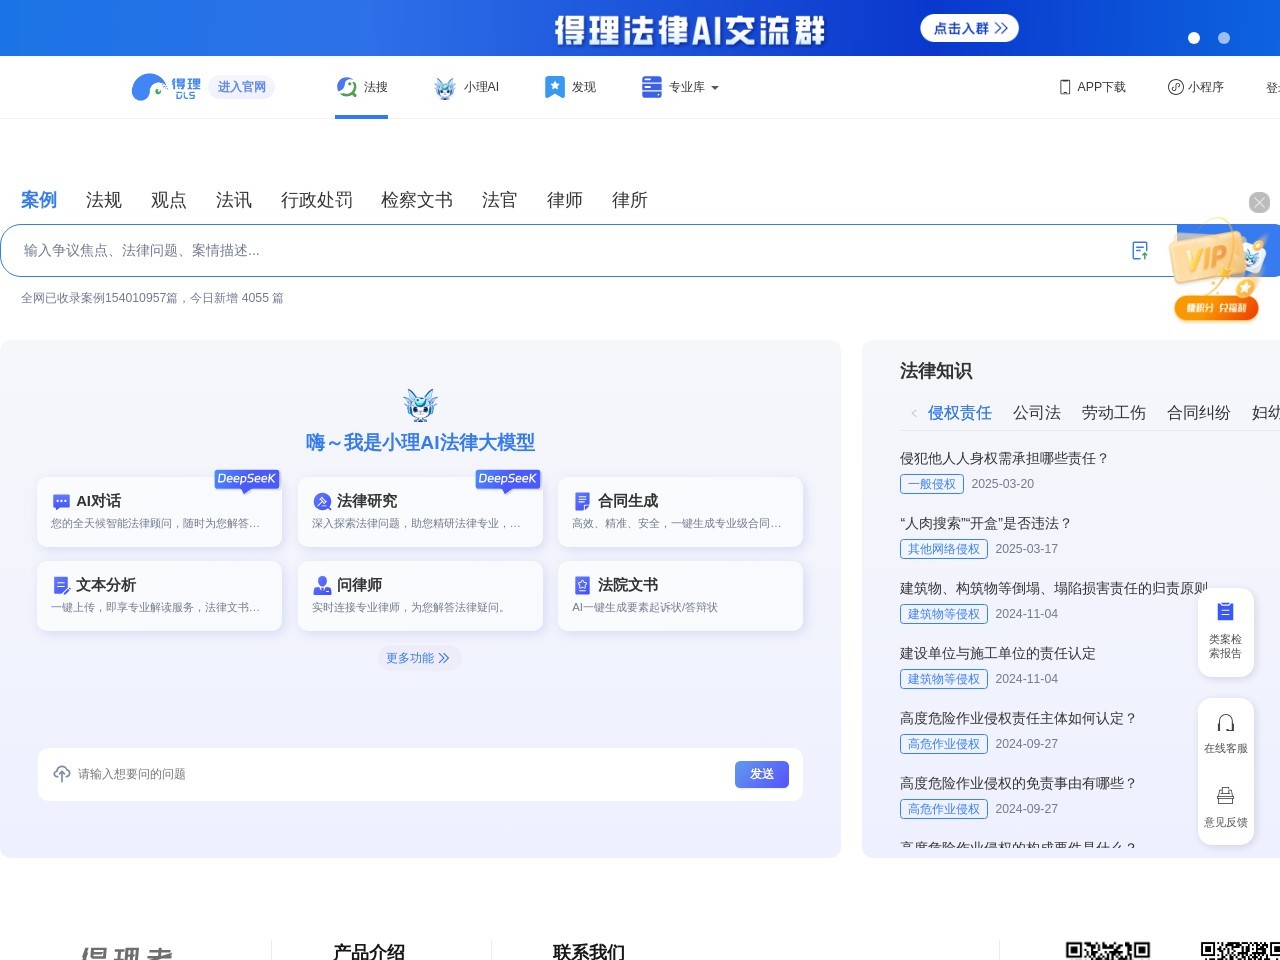Toggle the 高危作业侵权 category tag
Screen dimensions: 1280x960
943,744
